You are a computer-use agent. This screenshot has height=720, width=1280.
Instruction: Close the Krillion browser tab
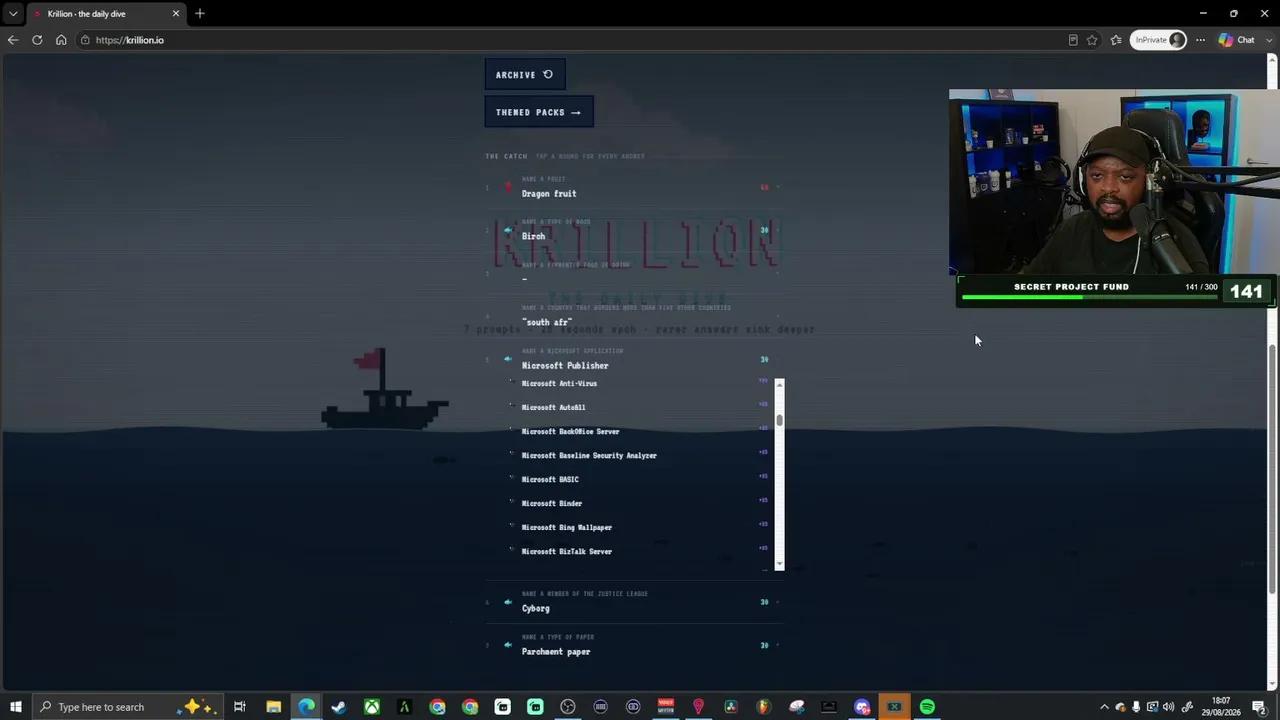177,14
